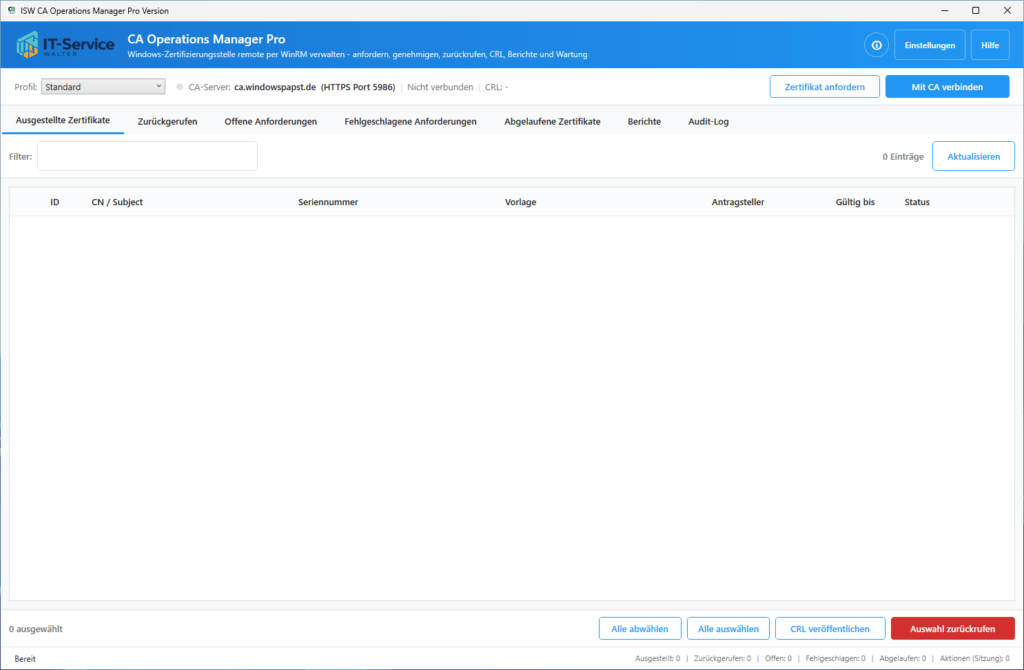Sort by Status column header
The height and width of the screenshot is (670, 1024).
[x=917, y=202]
